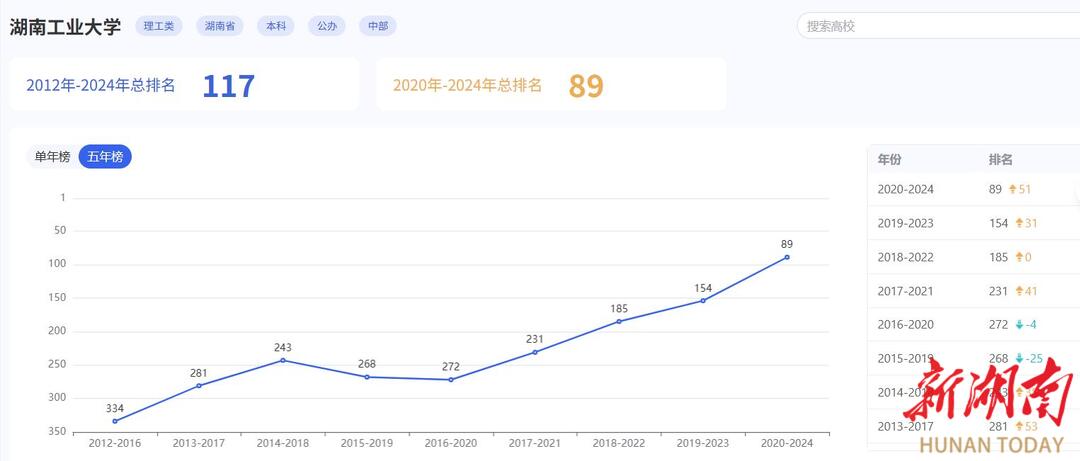The image size is (1080, 461).
Task: Click the 2020-2024 table row year
Action: (906, 189)
